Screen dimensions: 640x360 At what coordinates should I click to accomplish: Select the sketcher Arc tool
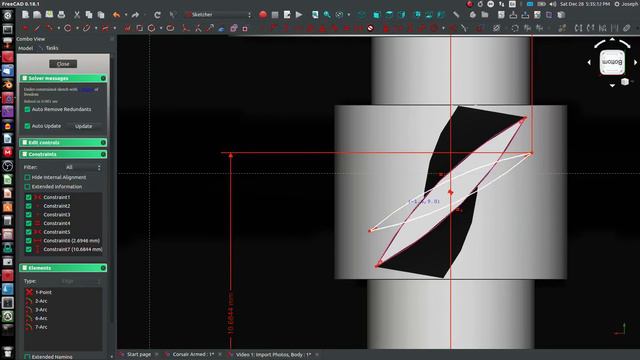[x=49, y=28]
